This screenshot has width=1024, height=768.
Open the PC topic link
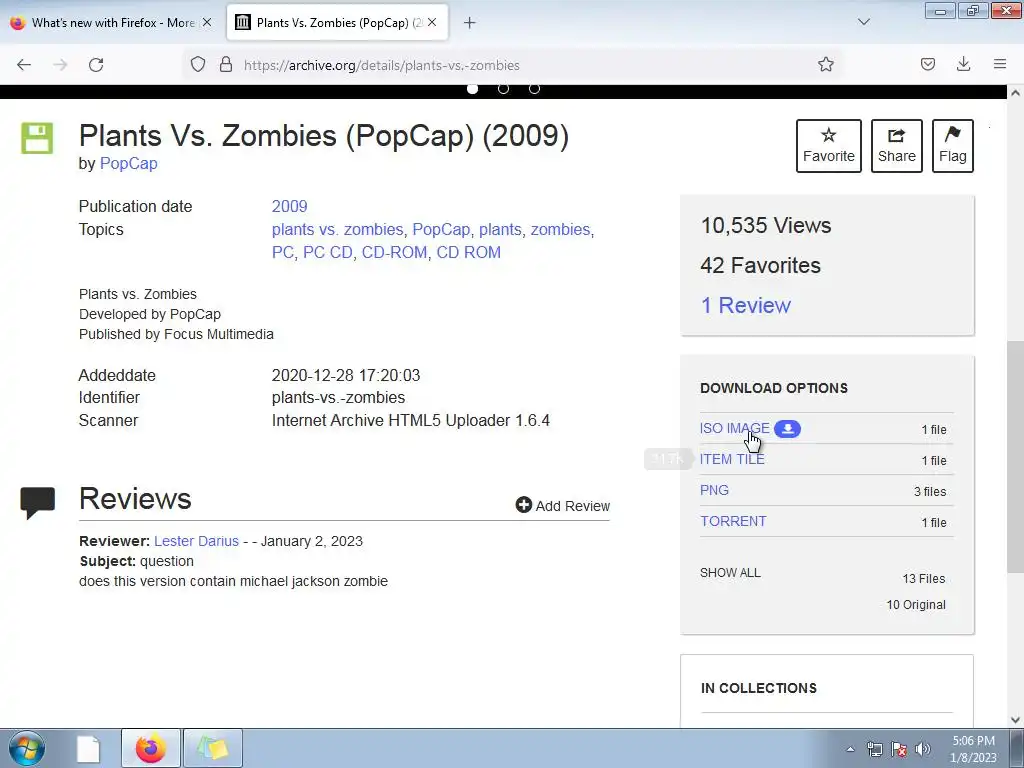(x=283, y=252)
